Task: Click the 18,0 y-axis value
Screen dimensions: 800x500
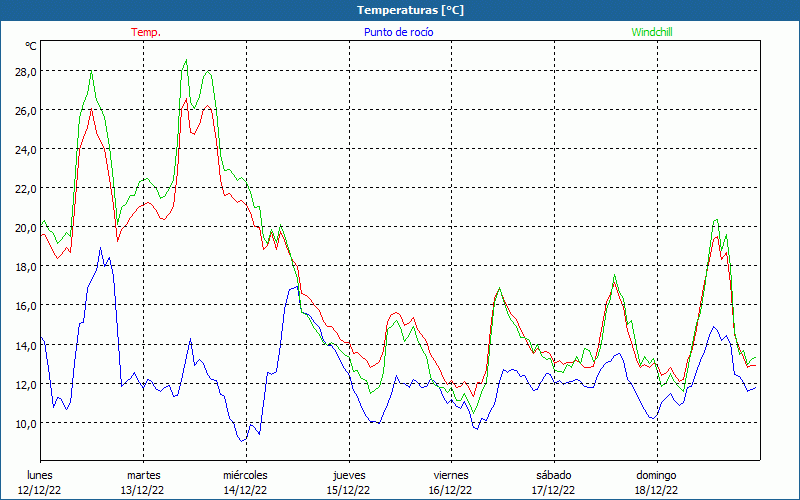Action: [x=26, y=267]
